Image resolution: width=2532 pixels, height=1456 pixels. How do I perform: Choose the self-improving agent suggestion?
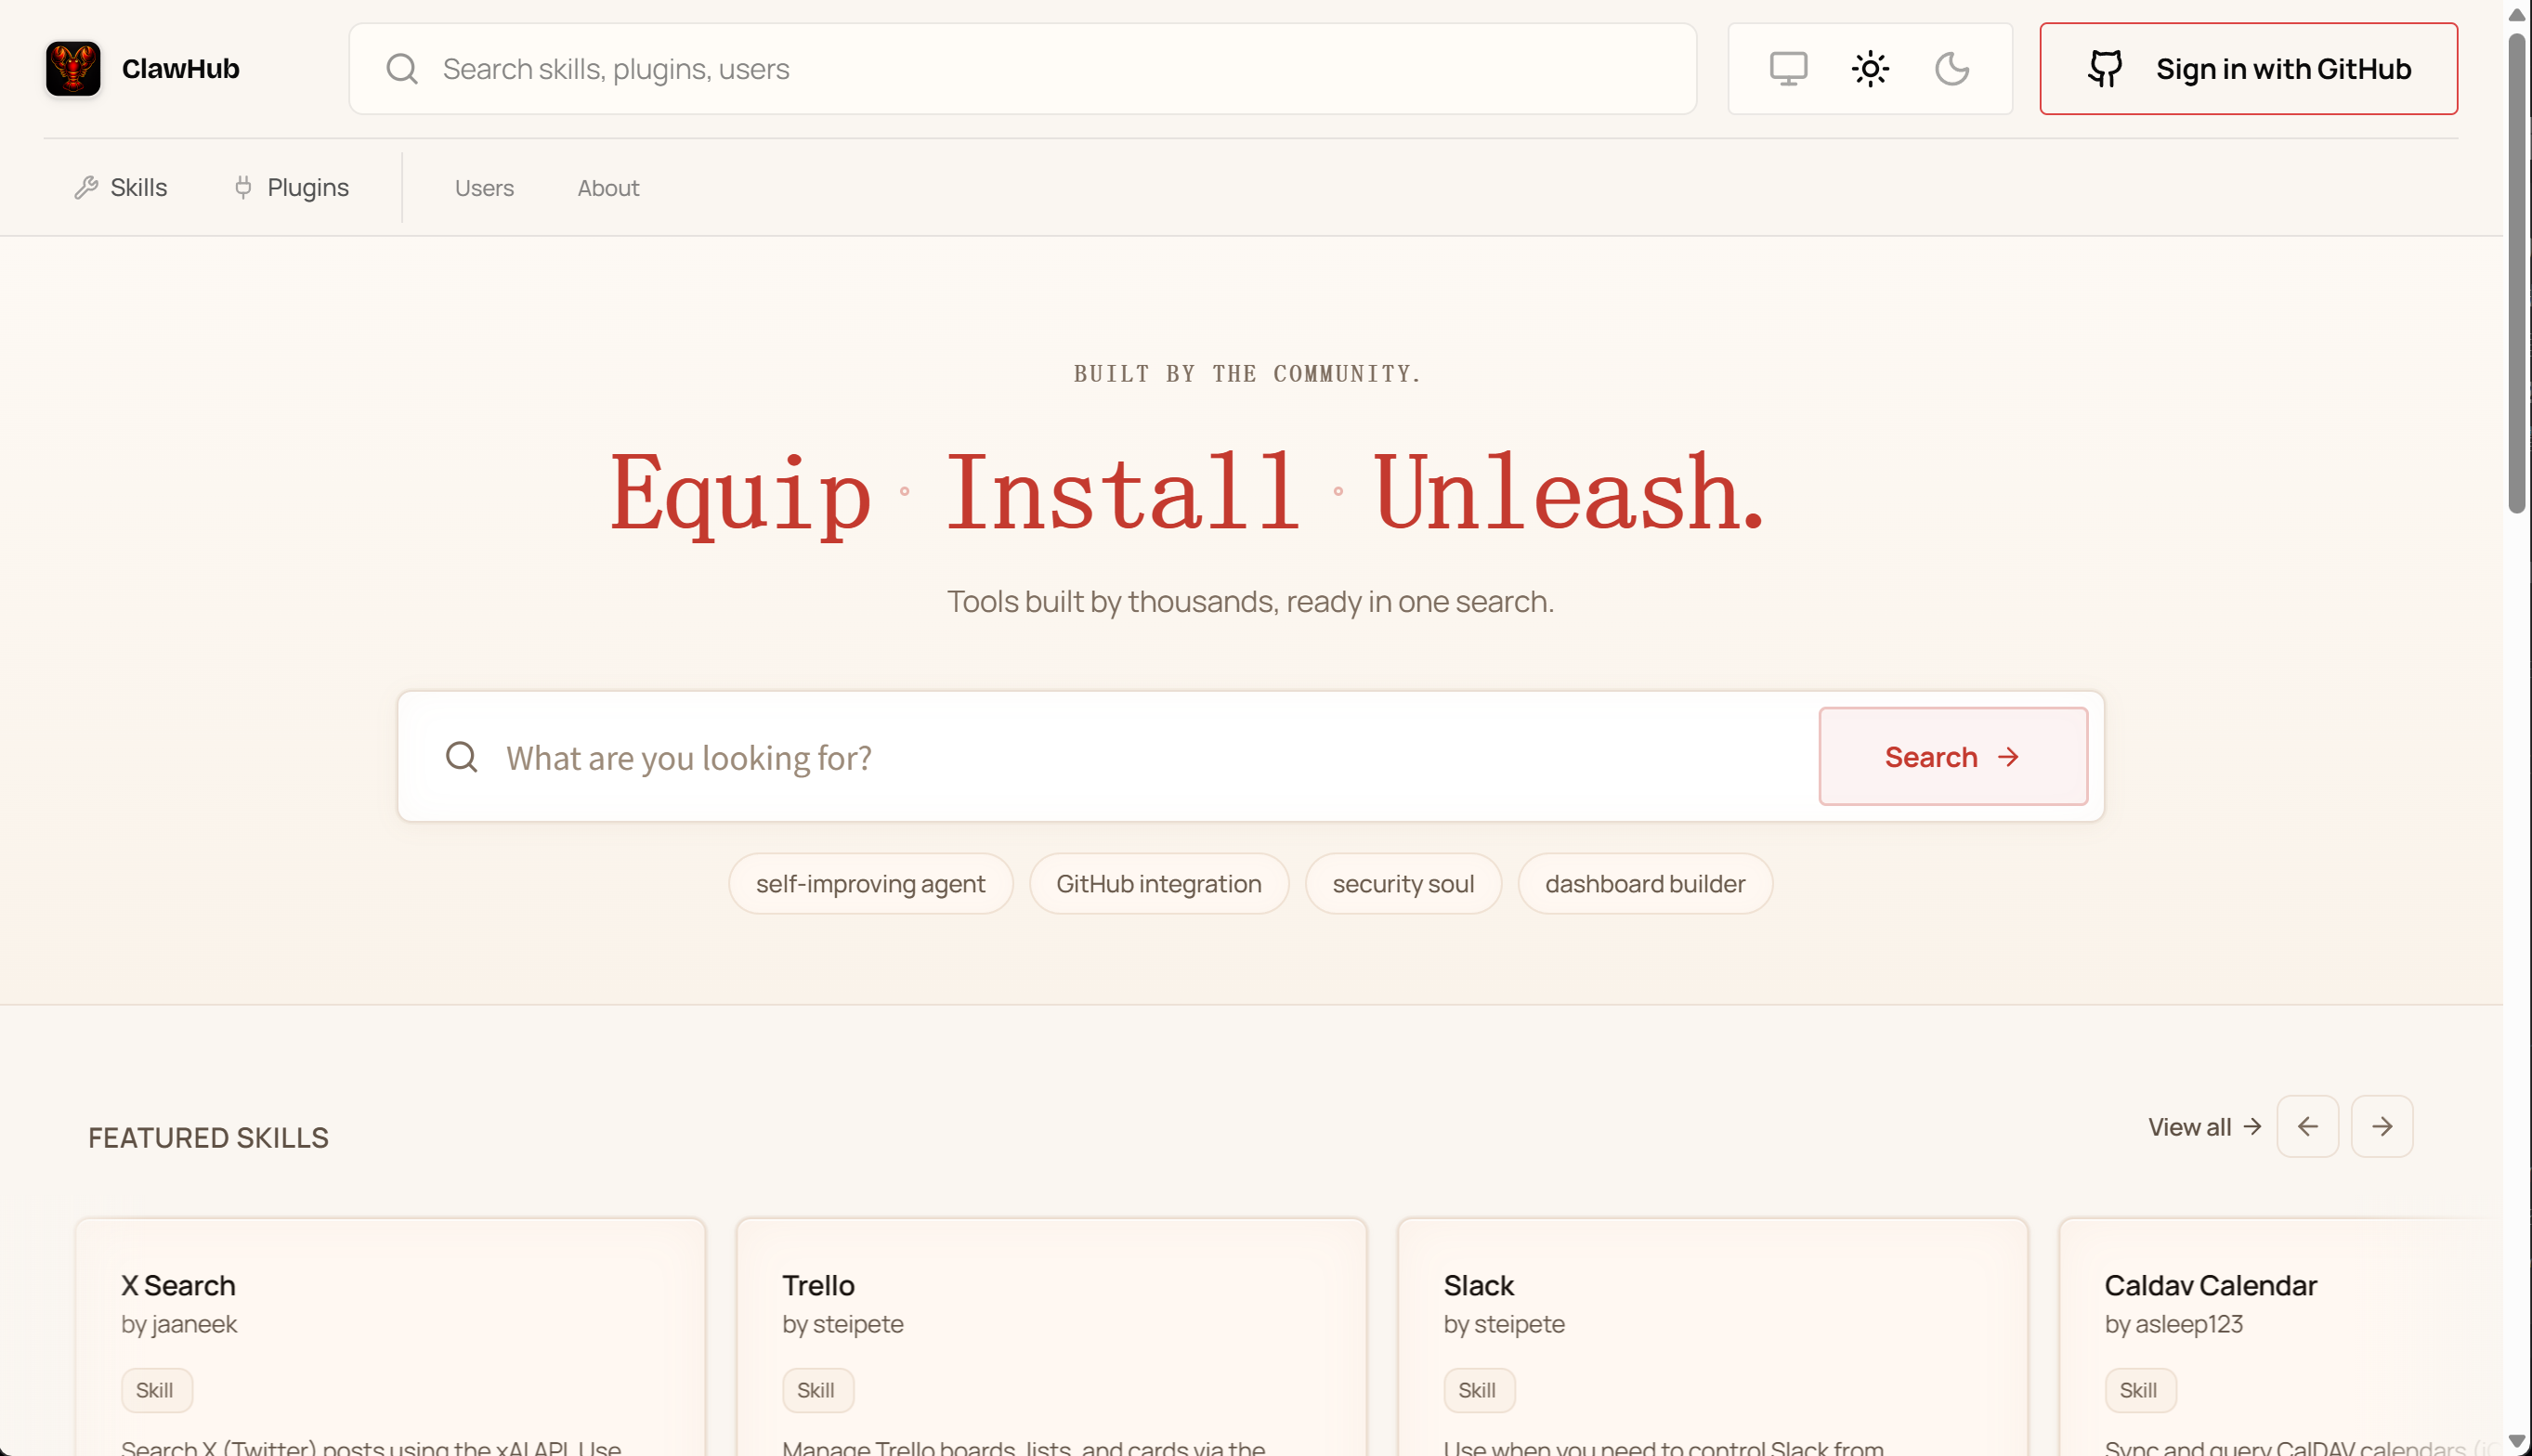click(870, 883)
